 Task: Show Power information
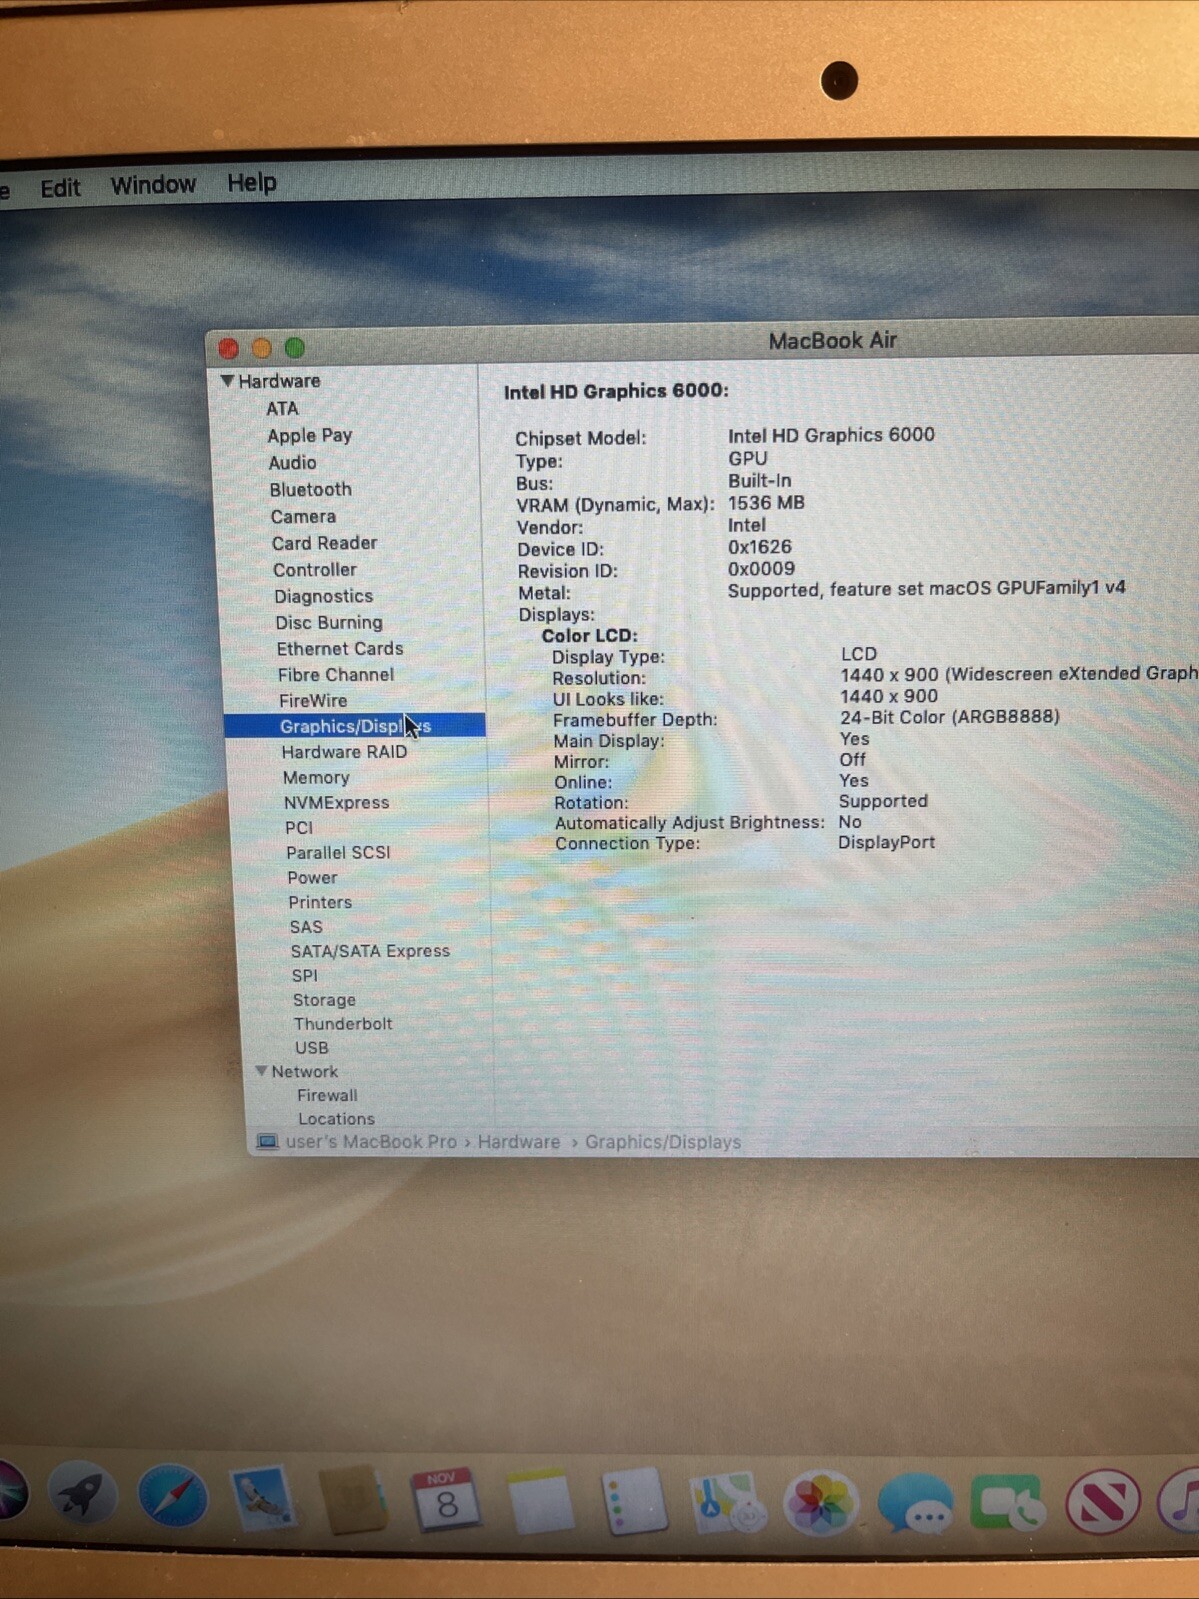(312, 877)
